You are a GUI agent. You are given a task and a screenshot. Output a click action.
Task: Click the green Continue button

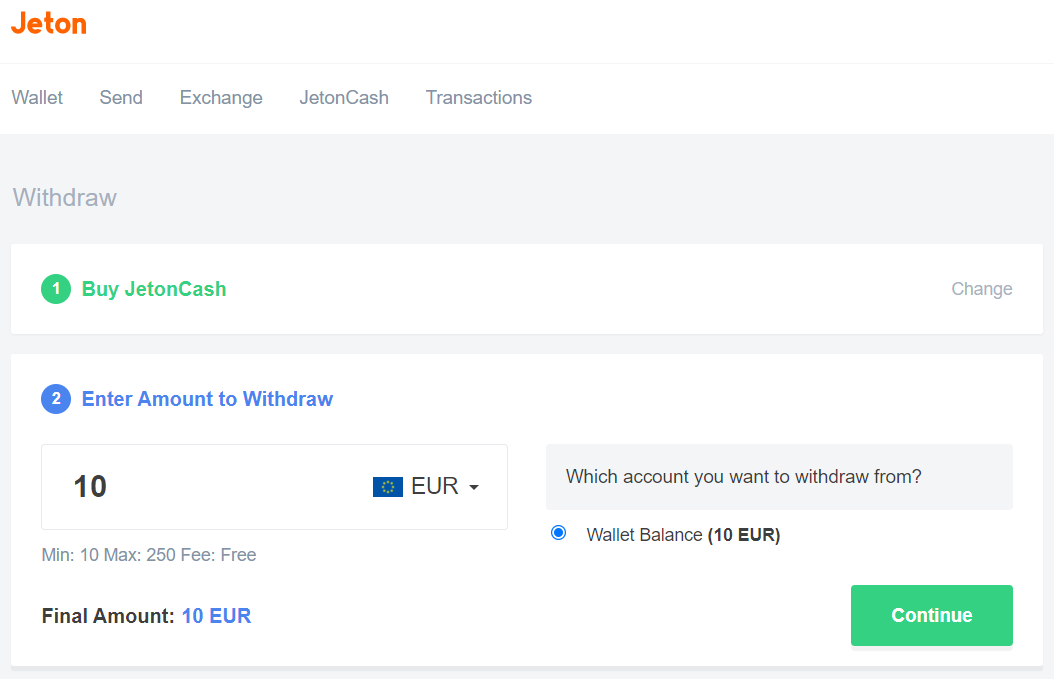point(932,615)
